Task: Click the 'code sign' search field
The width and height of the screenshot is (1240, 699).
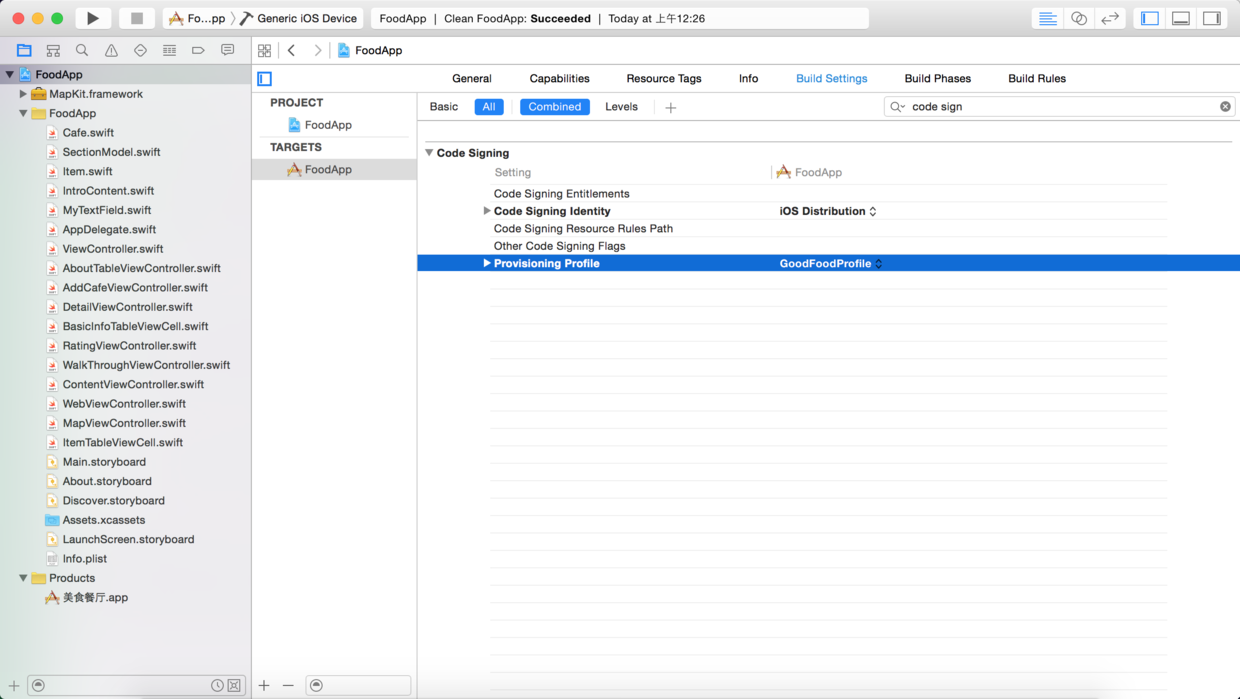Action: (1060, 106)
